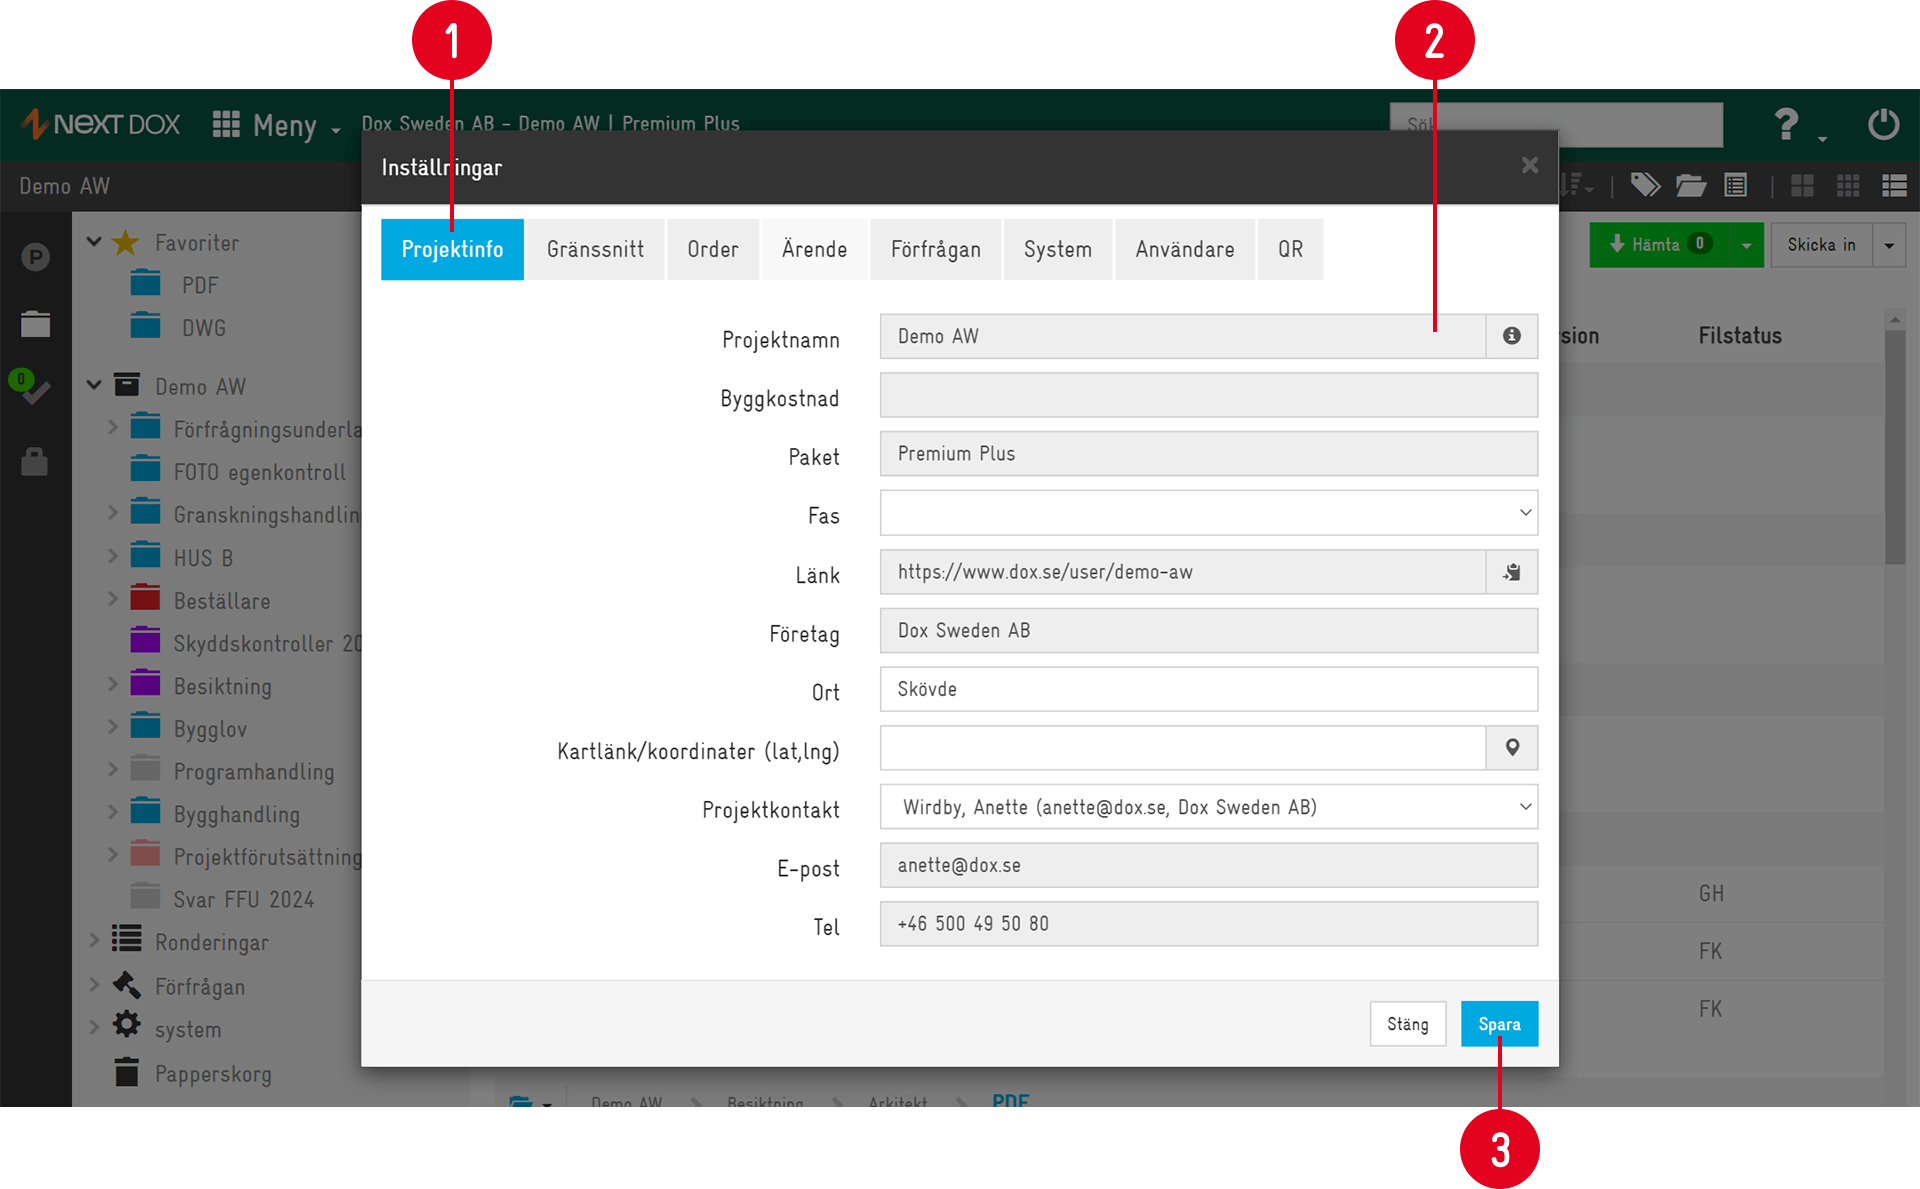Click the tags icon in toolbar
Viewport: 1920px width, 1189px height.
(1644, 185)
